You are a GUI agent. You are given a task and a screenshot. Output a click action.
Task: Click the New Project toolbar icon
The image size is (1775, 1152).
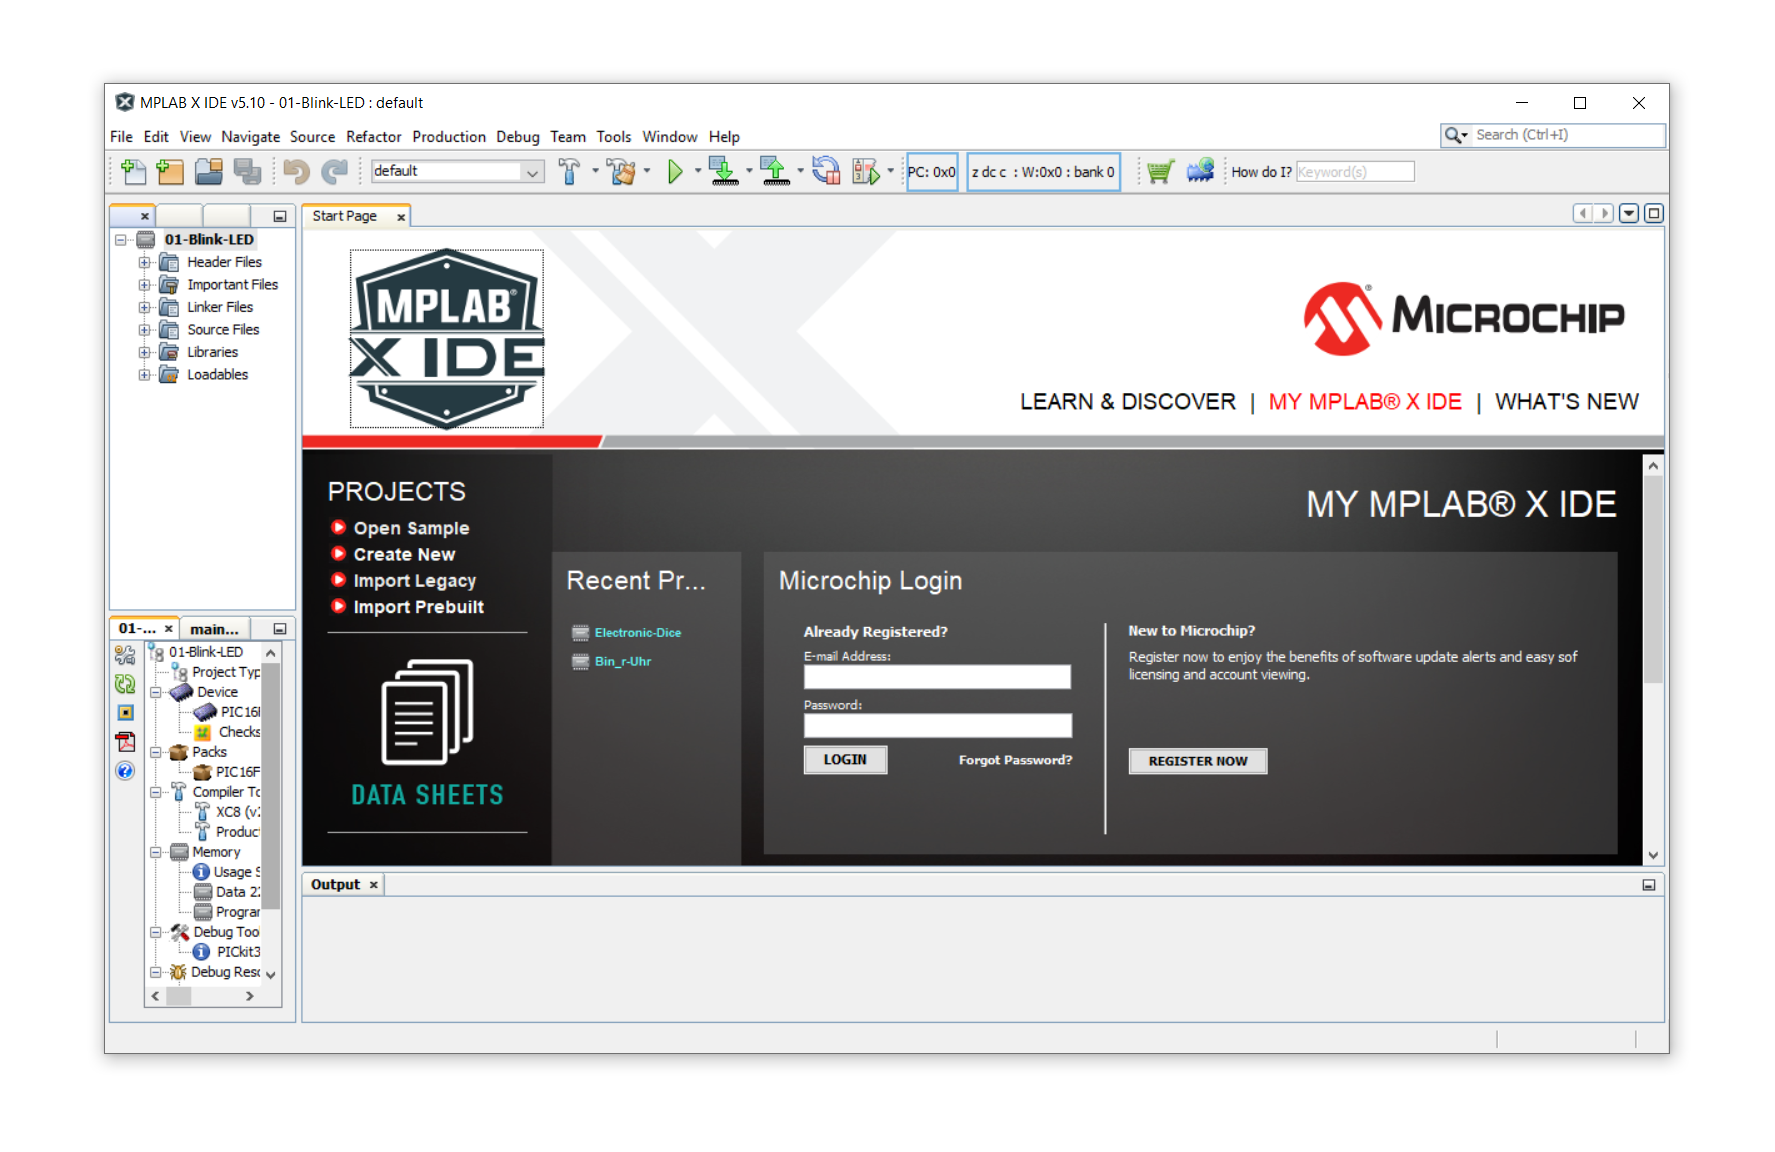pyautogui.click(x=170, y=172)
